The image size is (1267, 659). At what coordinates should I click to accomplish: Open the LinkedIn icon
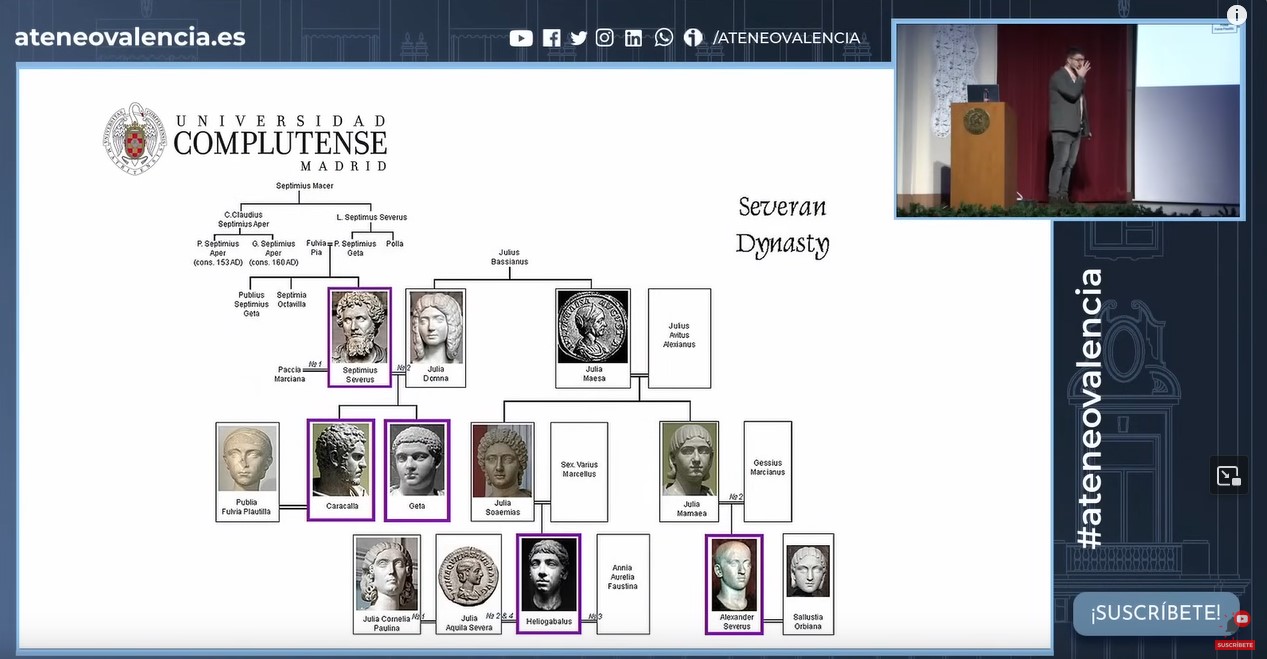click(633, 38)
